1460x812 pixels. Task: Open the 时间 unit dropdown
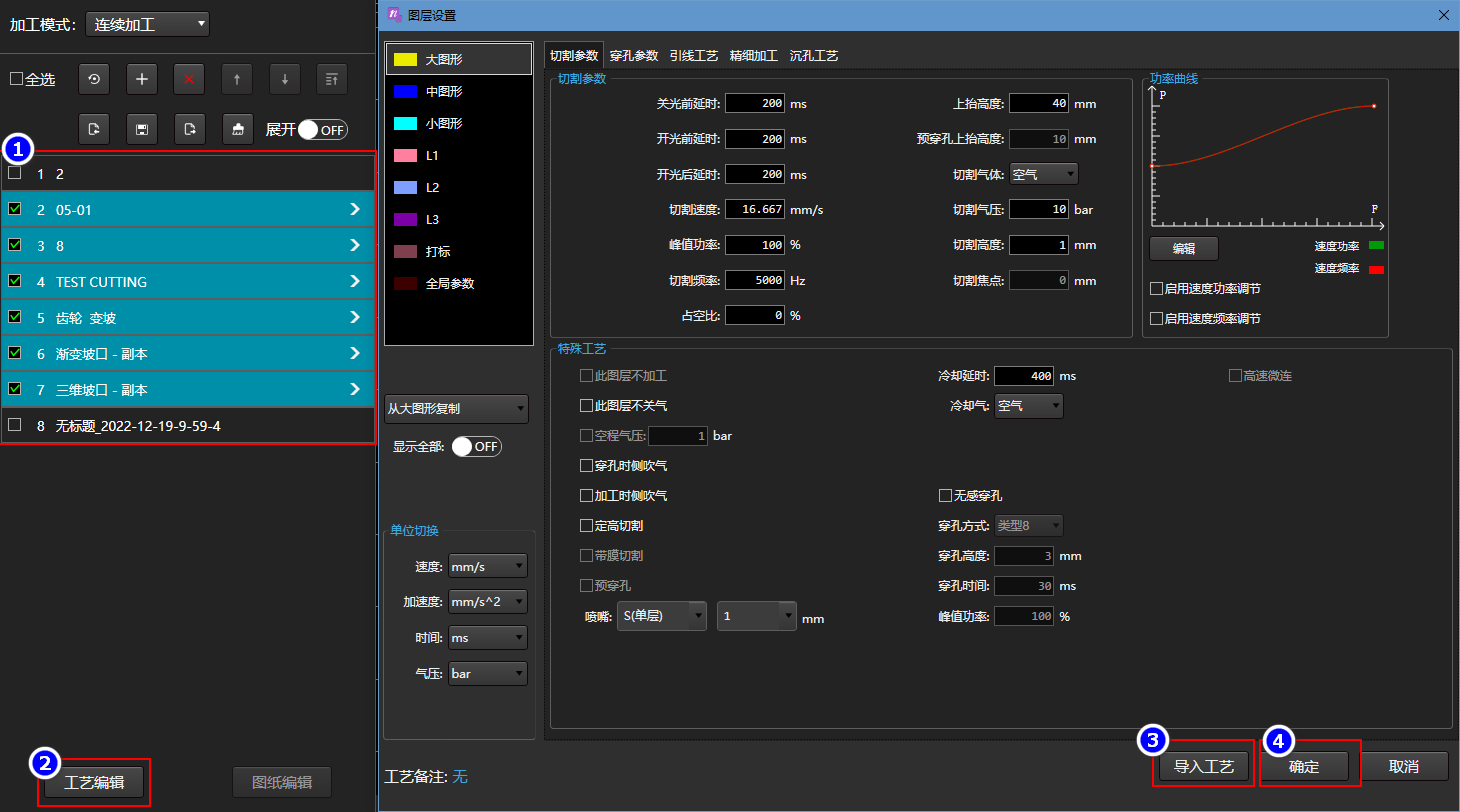[x=488, y=638]
